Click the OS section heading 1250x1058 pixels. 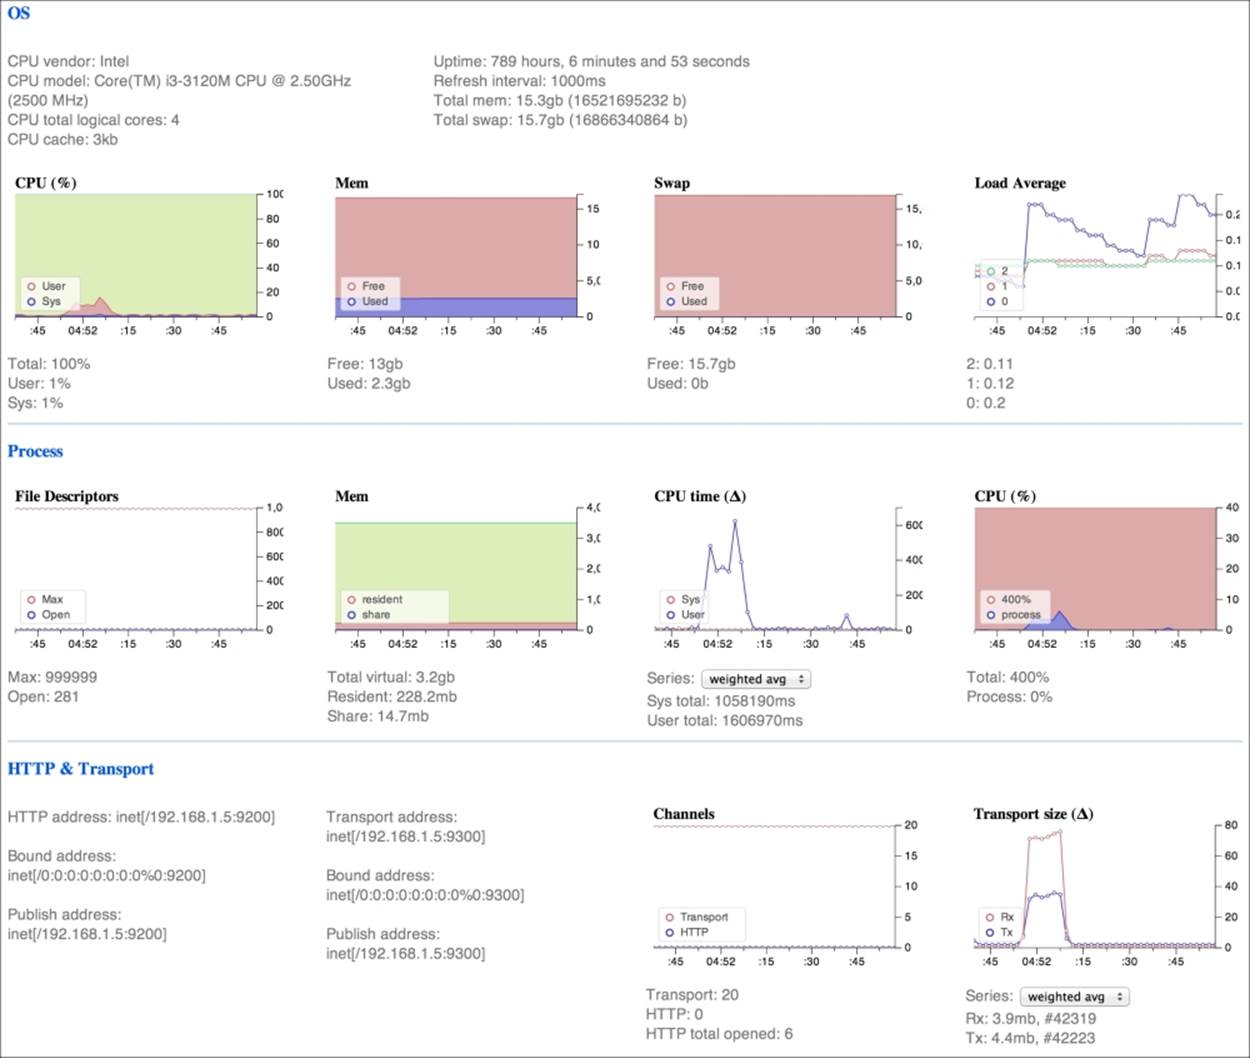(19, 13)
